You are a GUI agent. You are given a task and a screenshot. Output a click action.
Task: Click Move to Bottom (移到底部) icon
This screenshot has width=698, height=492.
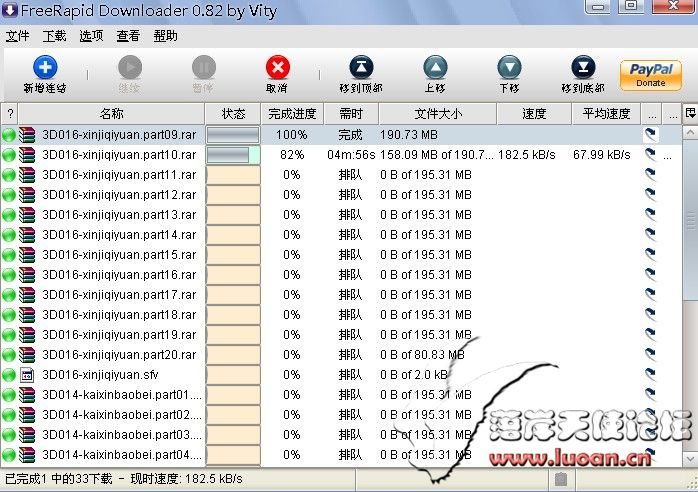pyautogui.click(x=583, y=67)
